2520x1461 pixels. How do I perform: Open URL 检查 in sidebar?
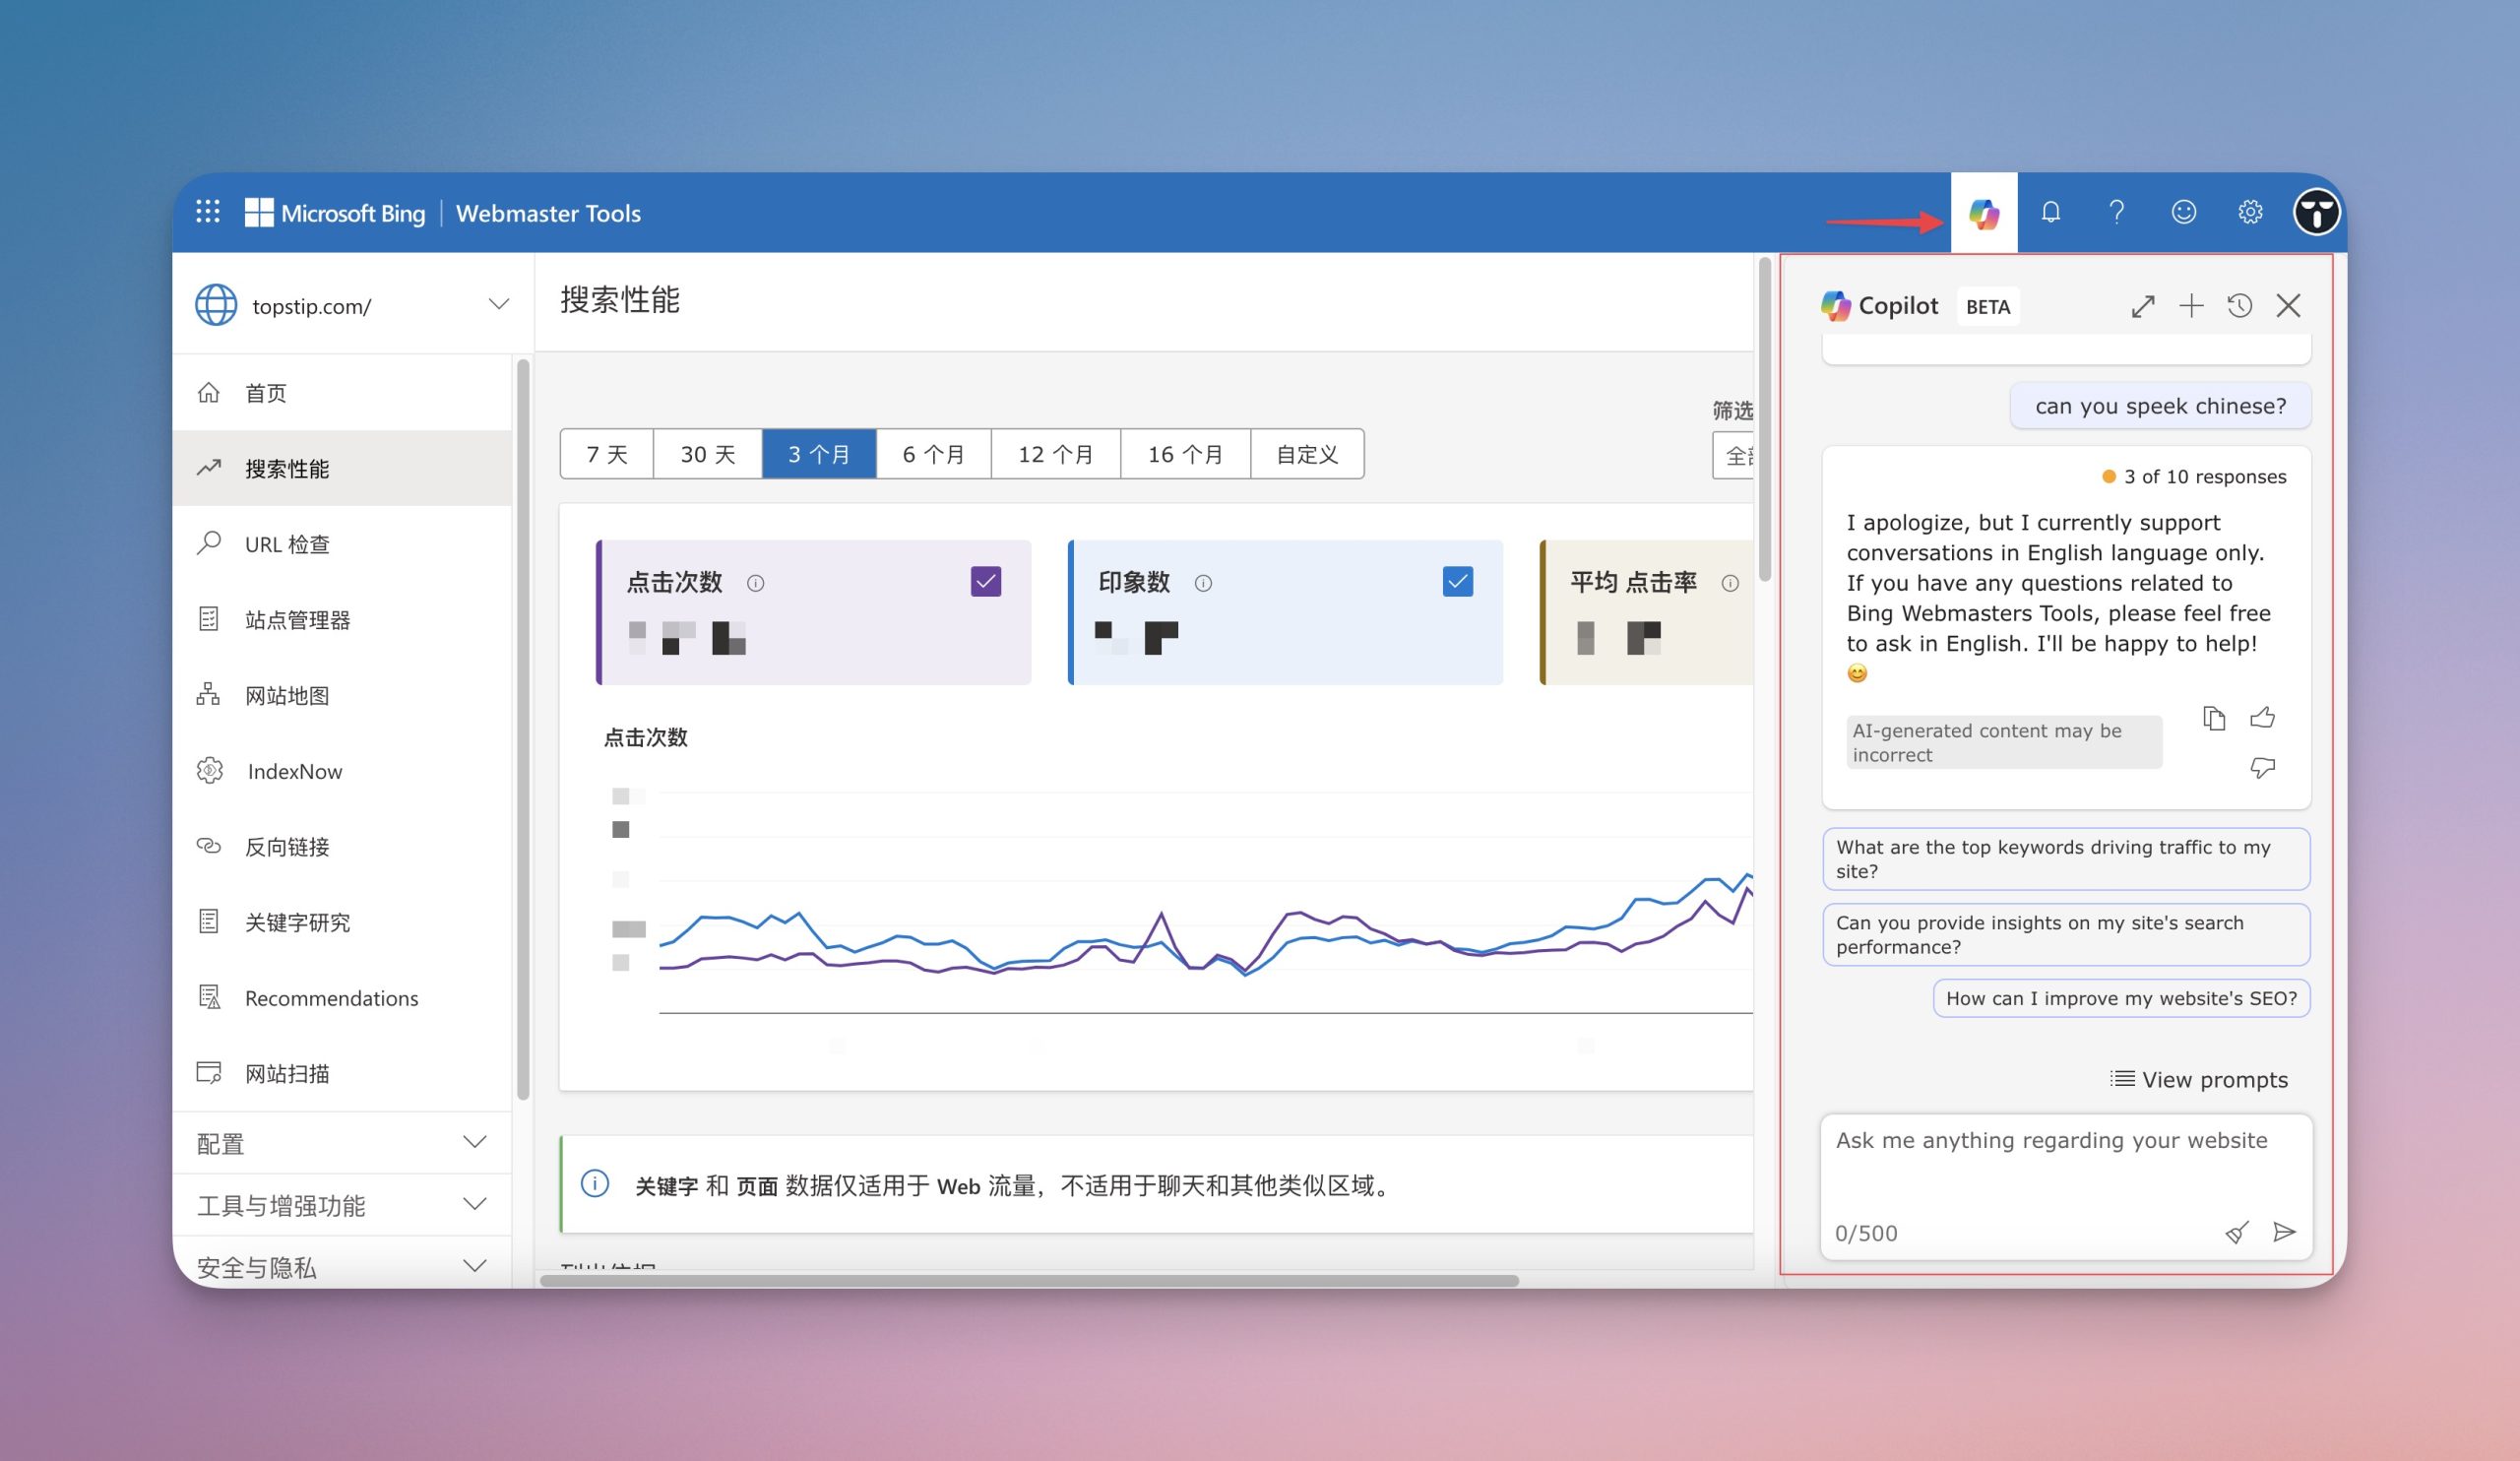(x=342, y=544)
